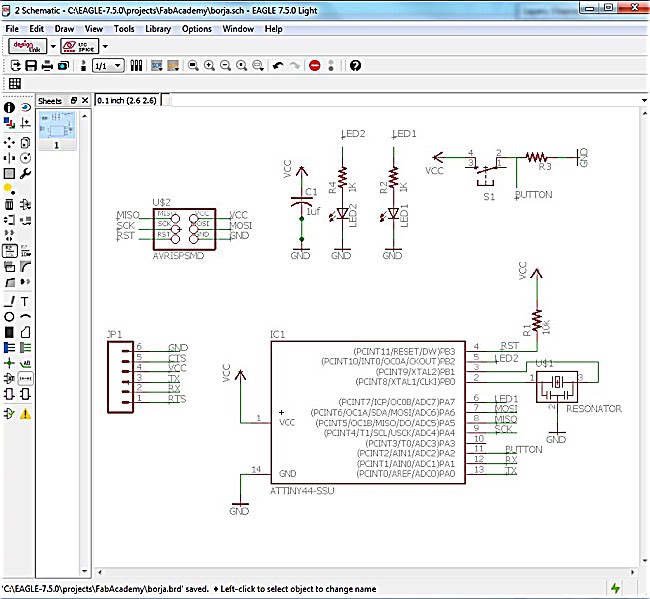
Task: Select the Value tool
Action: [25, 251]
